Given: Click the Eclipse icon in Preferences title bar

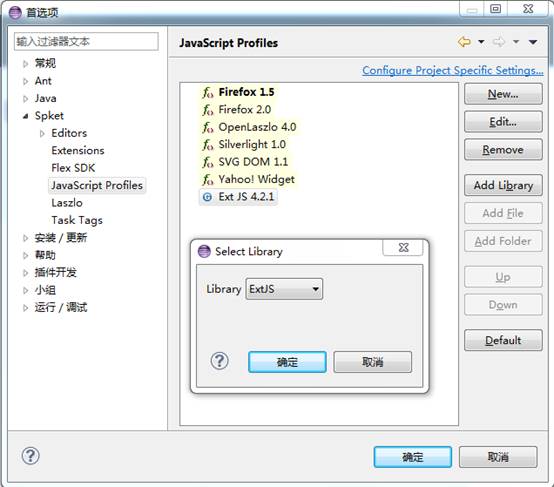Looking at the screenshot, I should coord(15,13).
